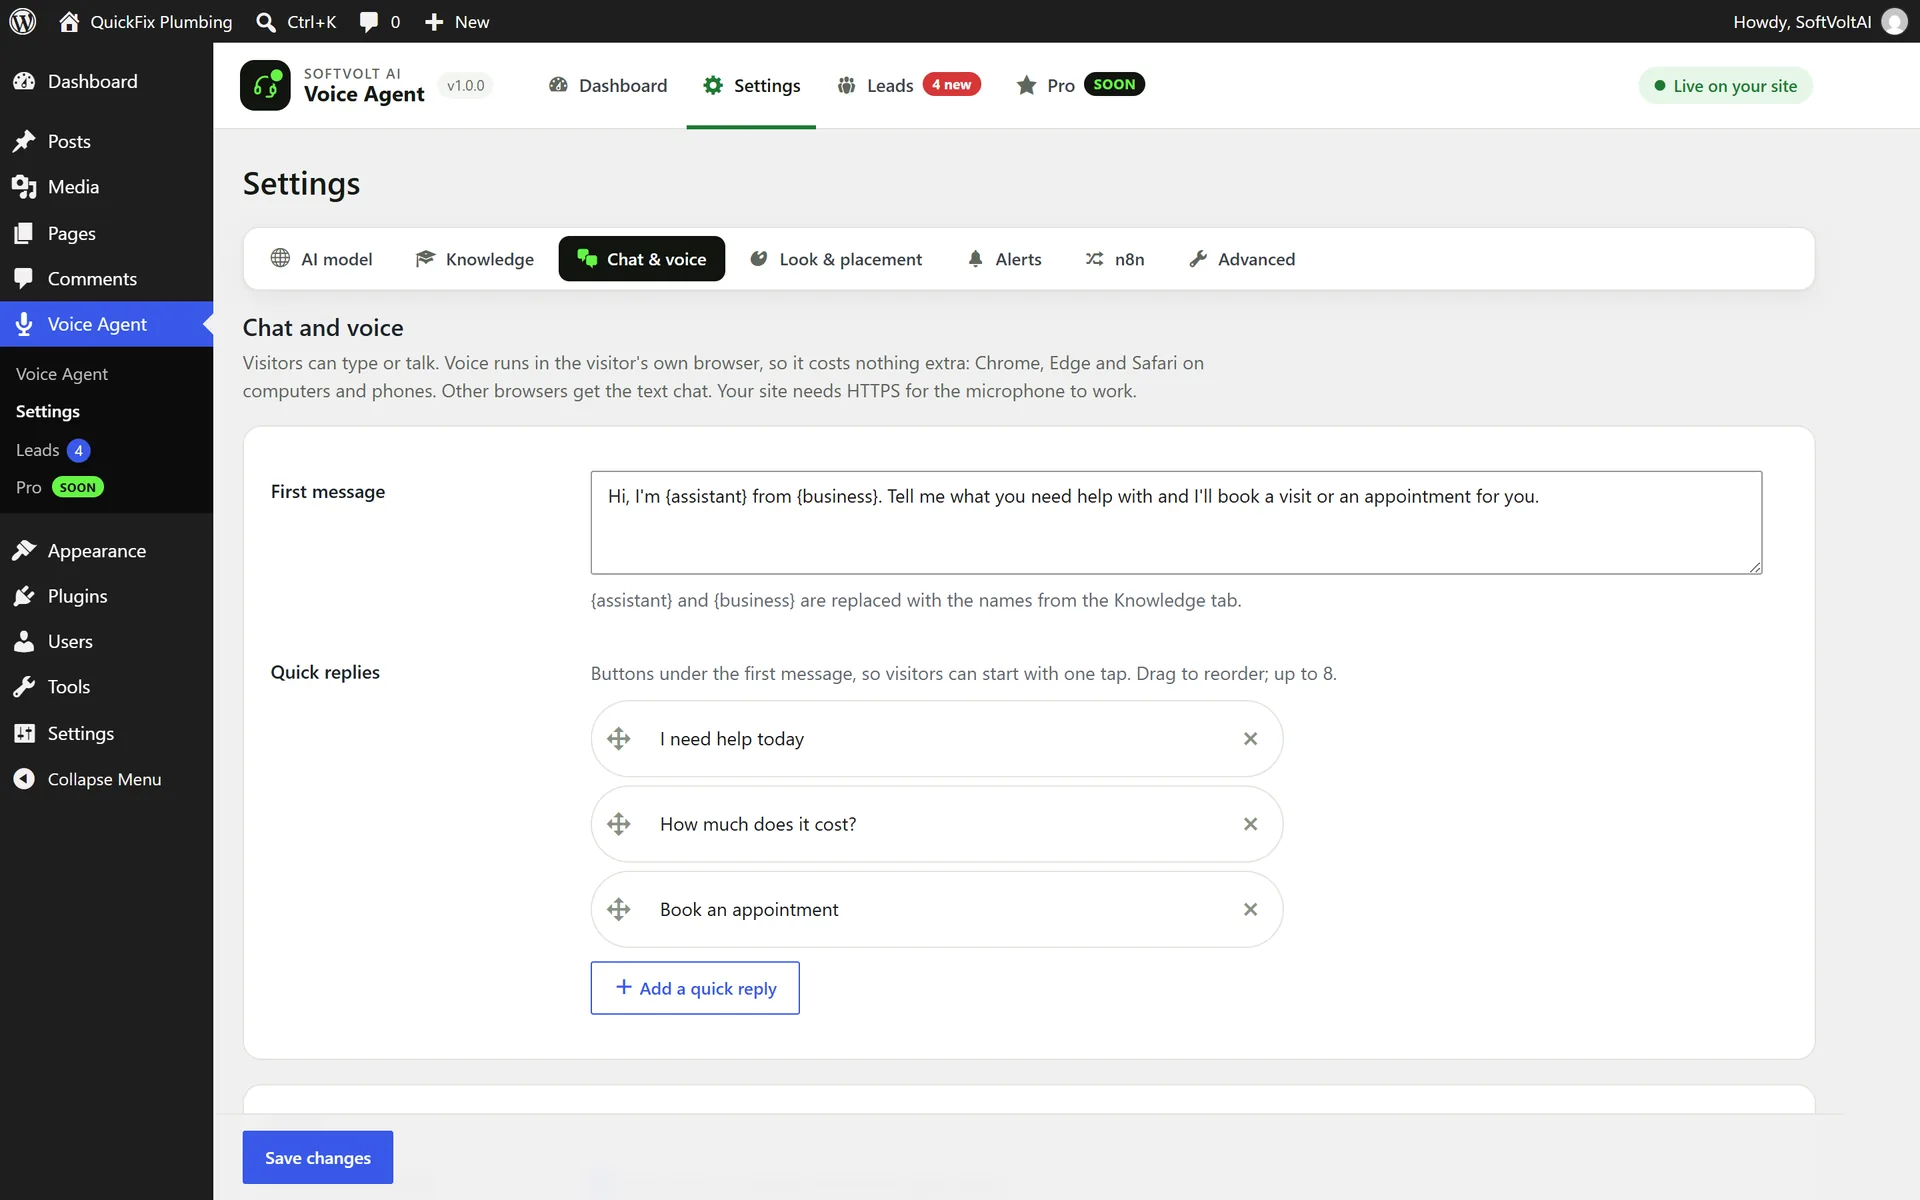Open the Ctrl+K search command

pyautogui.click(x=296, y=21)
